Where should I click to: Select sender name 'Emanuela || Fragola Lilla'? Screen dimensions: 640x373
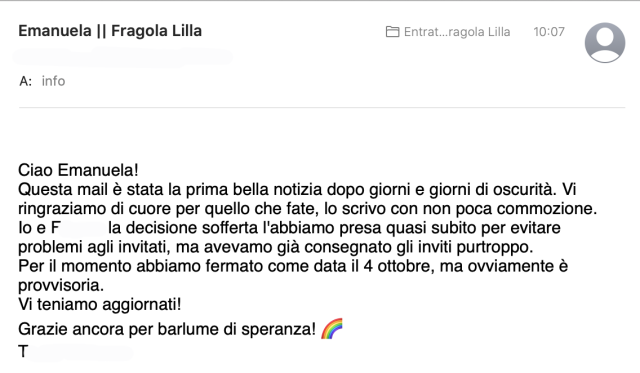coord(110,31)
